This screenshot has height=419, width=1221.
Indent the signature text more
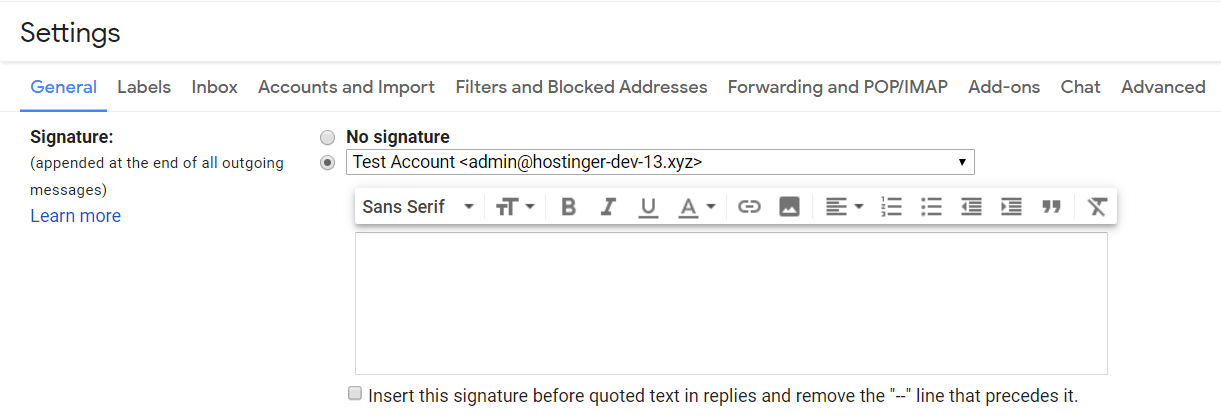(1011, 207)
